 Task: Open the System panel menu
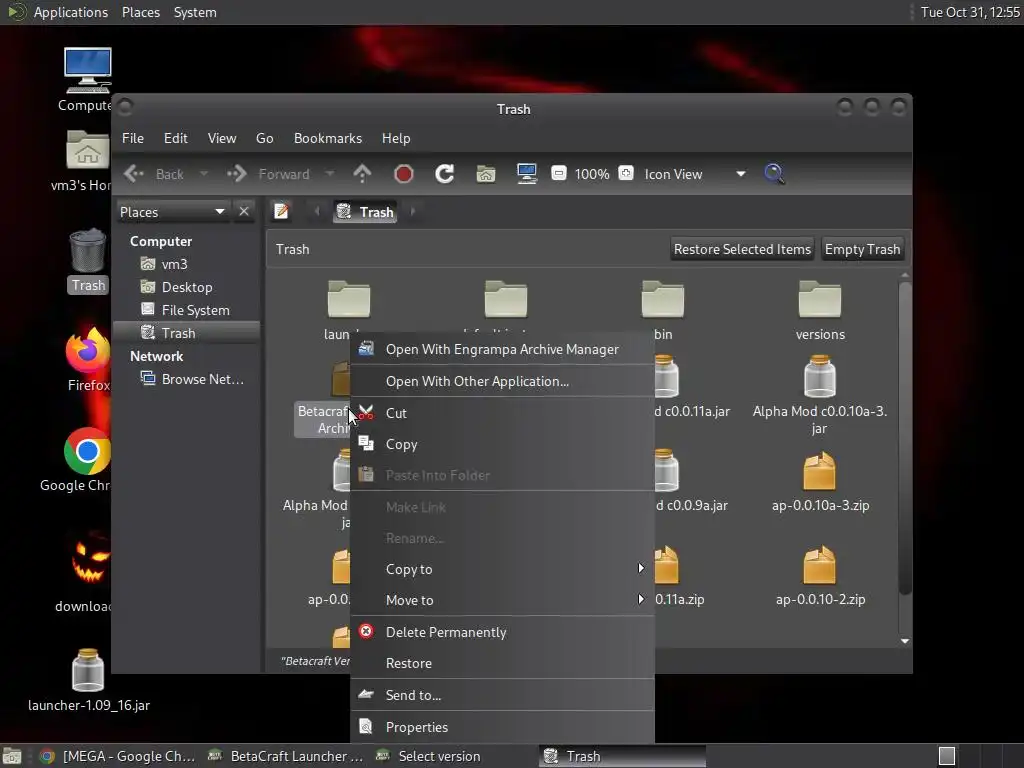pyautogui.click(x=195, y=12)
